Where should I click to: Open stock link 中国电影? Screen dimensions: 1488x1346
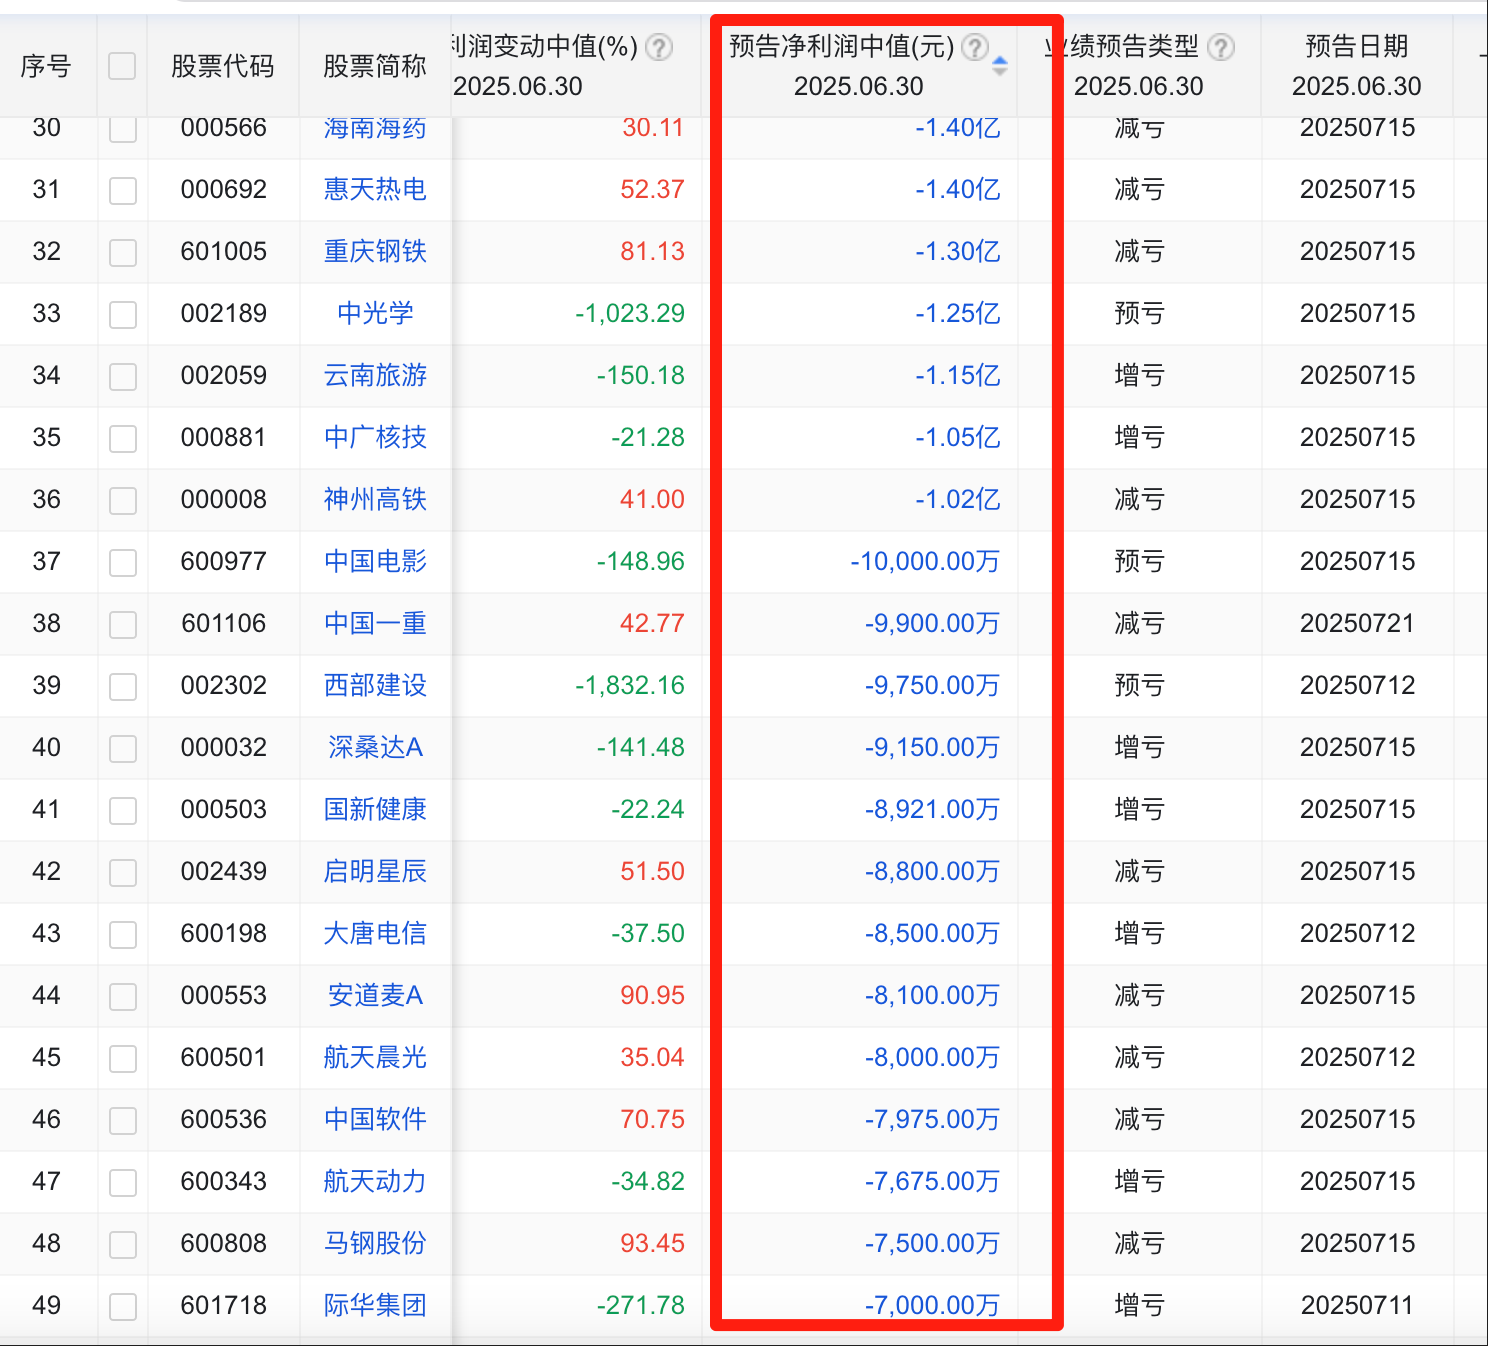pos(375,561)
